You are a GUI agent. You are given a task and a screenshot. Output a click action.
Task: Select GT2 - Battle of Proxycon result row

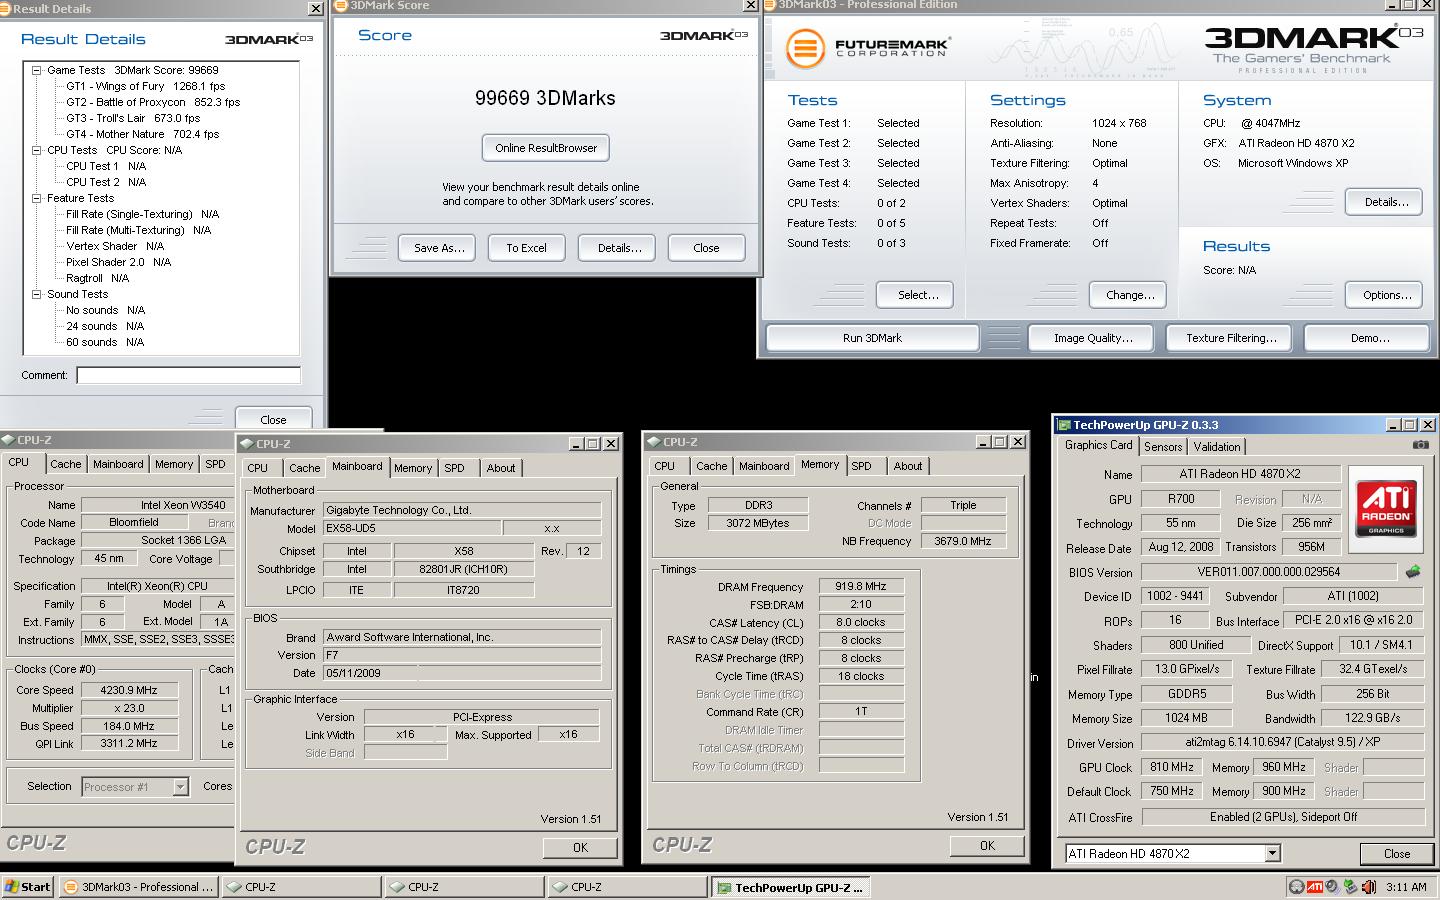153,102
